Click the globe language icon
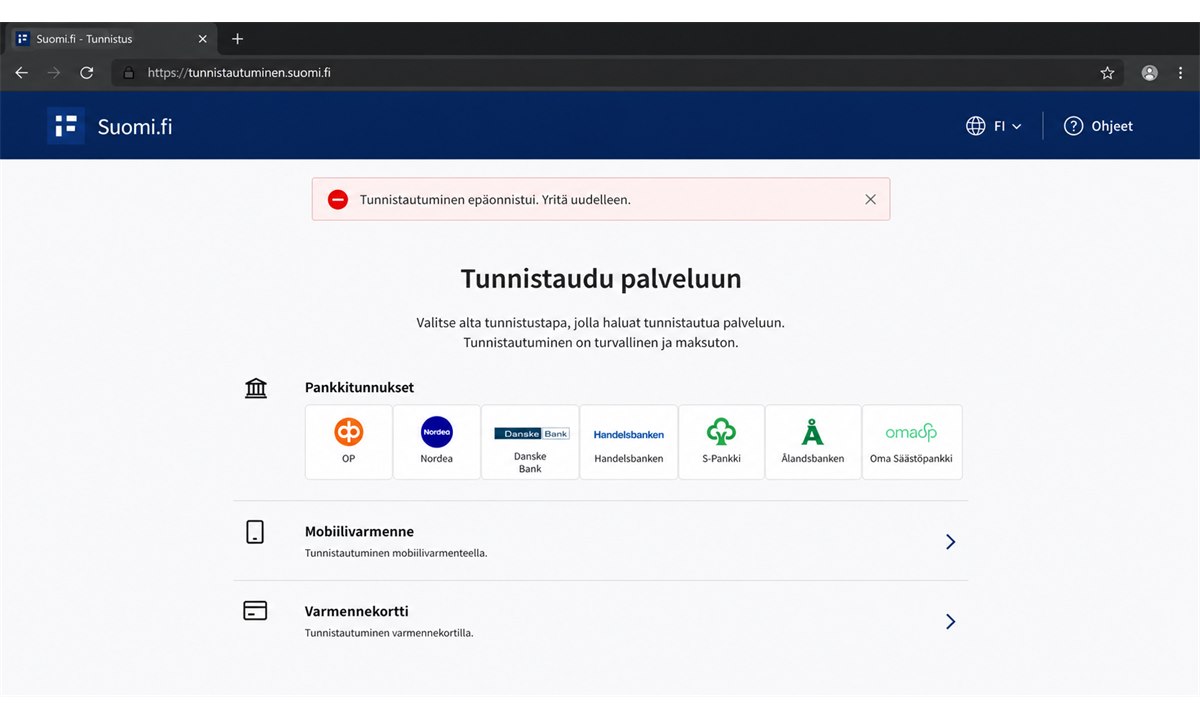Image resolution: width=1200 pixels, height=720 pixels. [x=976, y=126]
